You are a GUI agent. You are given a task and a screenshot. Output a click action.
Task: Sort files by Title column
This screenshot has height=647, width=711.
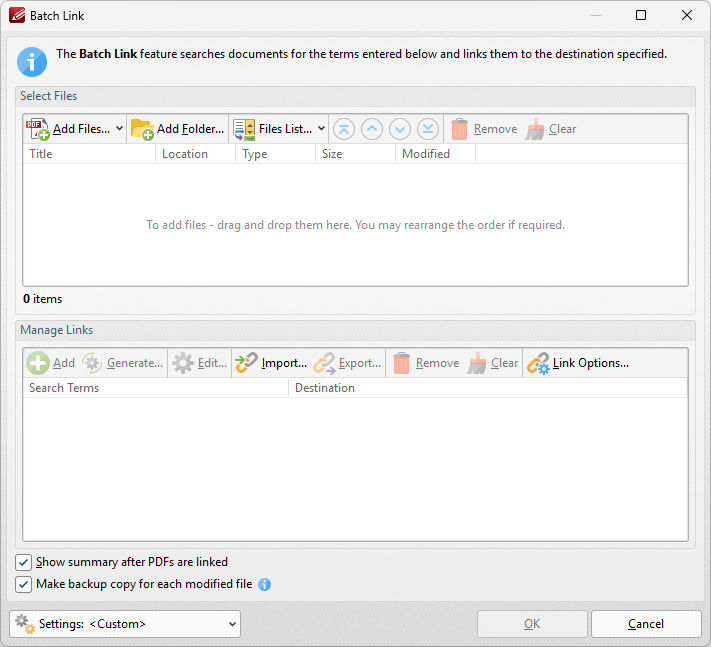tap(89, 154)
